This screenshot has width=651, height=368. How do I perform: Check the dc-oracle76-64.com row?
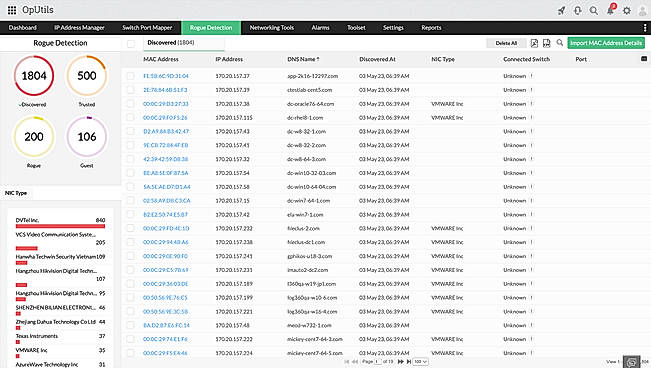point(131,104)
